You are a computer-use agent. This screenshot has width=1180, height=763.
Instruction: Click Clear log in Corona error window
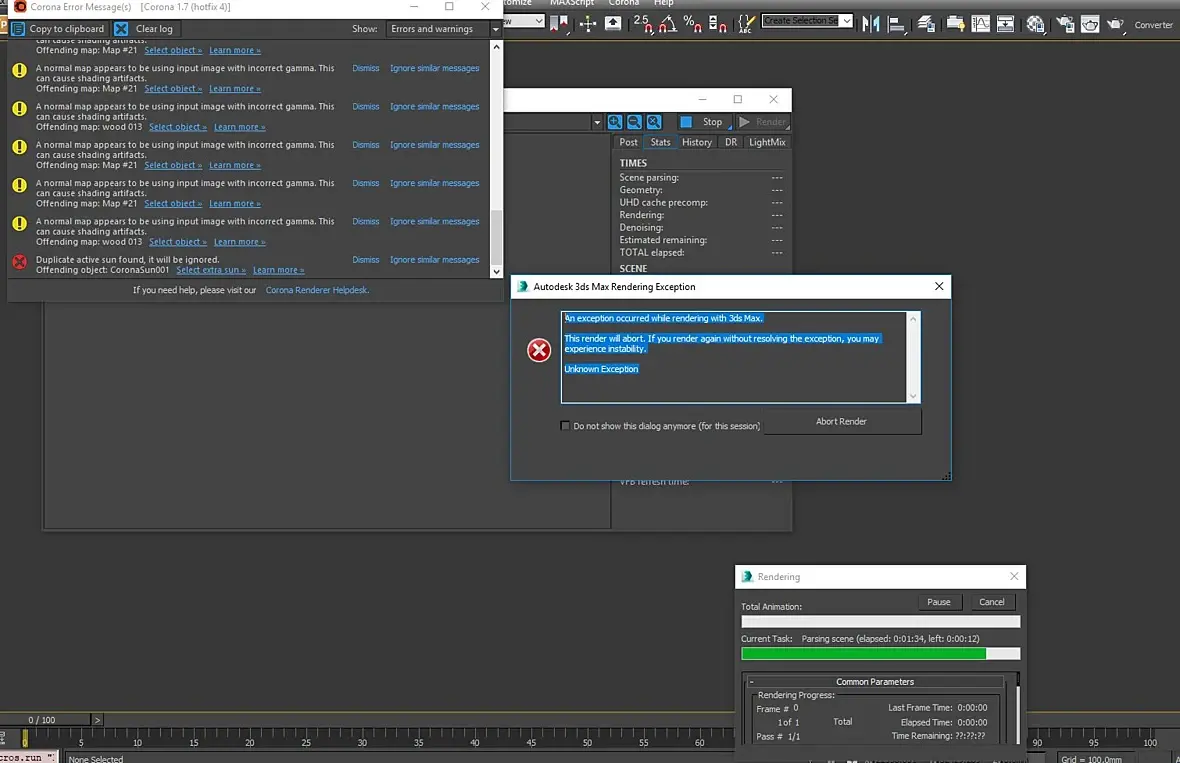[145, 29]
